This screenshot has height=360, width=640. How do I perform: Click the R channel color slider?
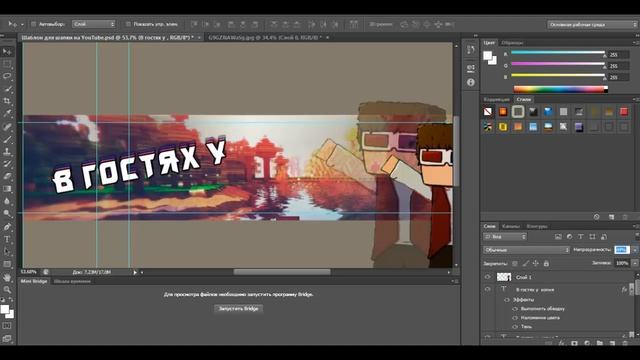click(x=558, y=53)
